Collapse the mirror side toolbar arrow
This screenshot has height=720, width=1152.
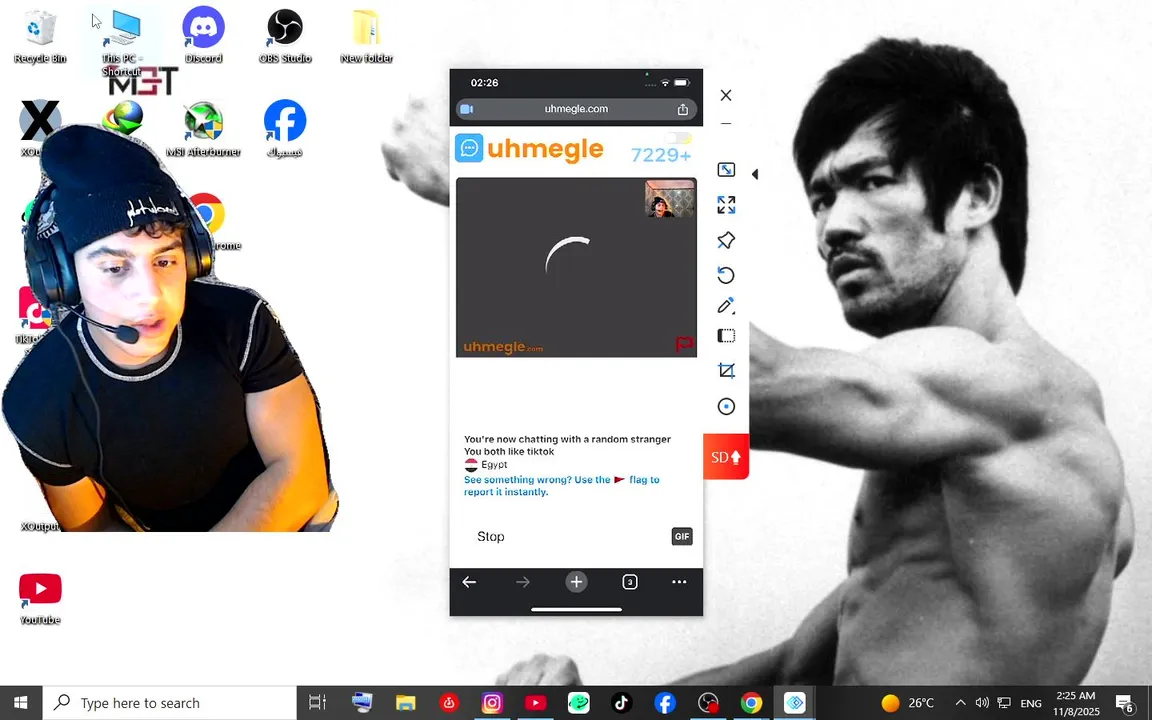coord(755,174)
